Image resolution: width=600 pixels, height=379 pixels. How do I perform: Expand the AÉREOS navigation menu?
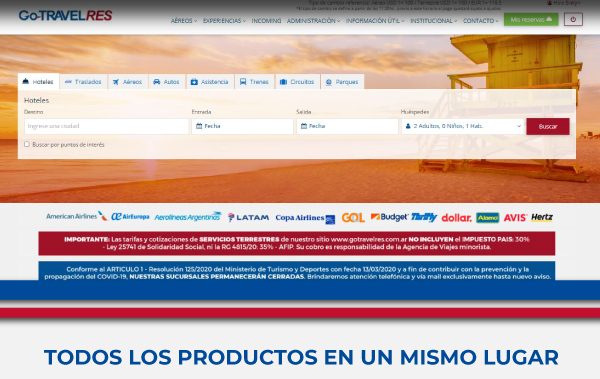pyautogui.click(x=184, y=21)
